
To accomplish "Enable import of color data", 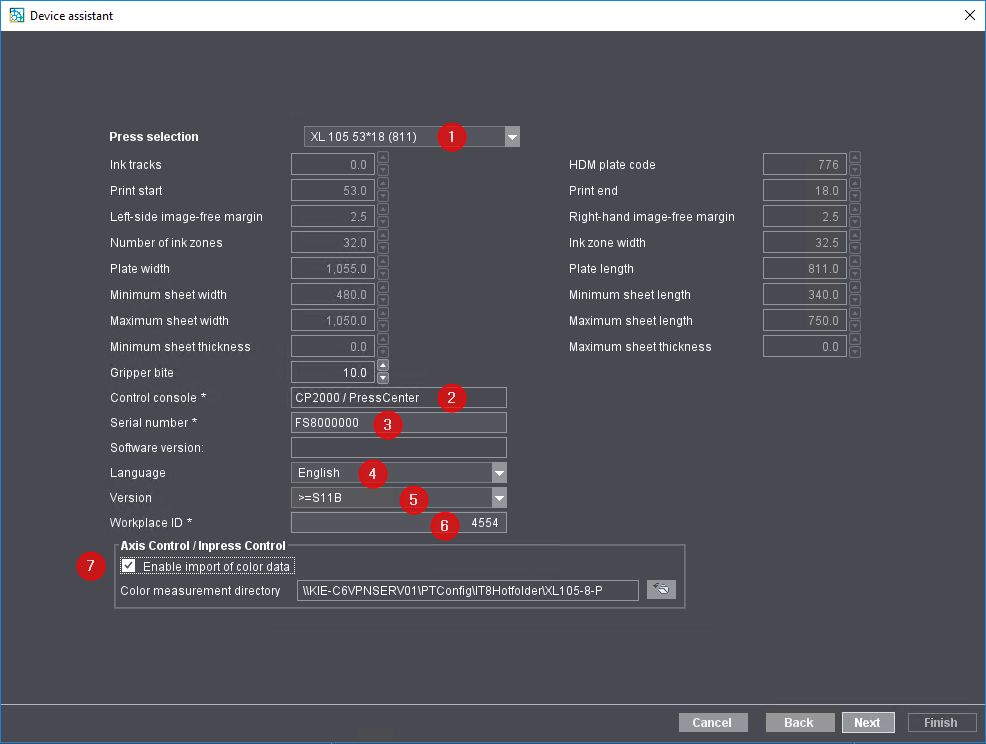I will [x=128, y=565].
